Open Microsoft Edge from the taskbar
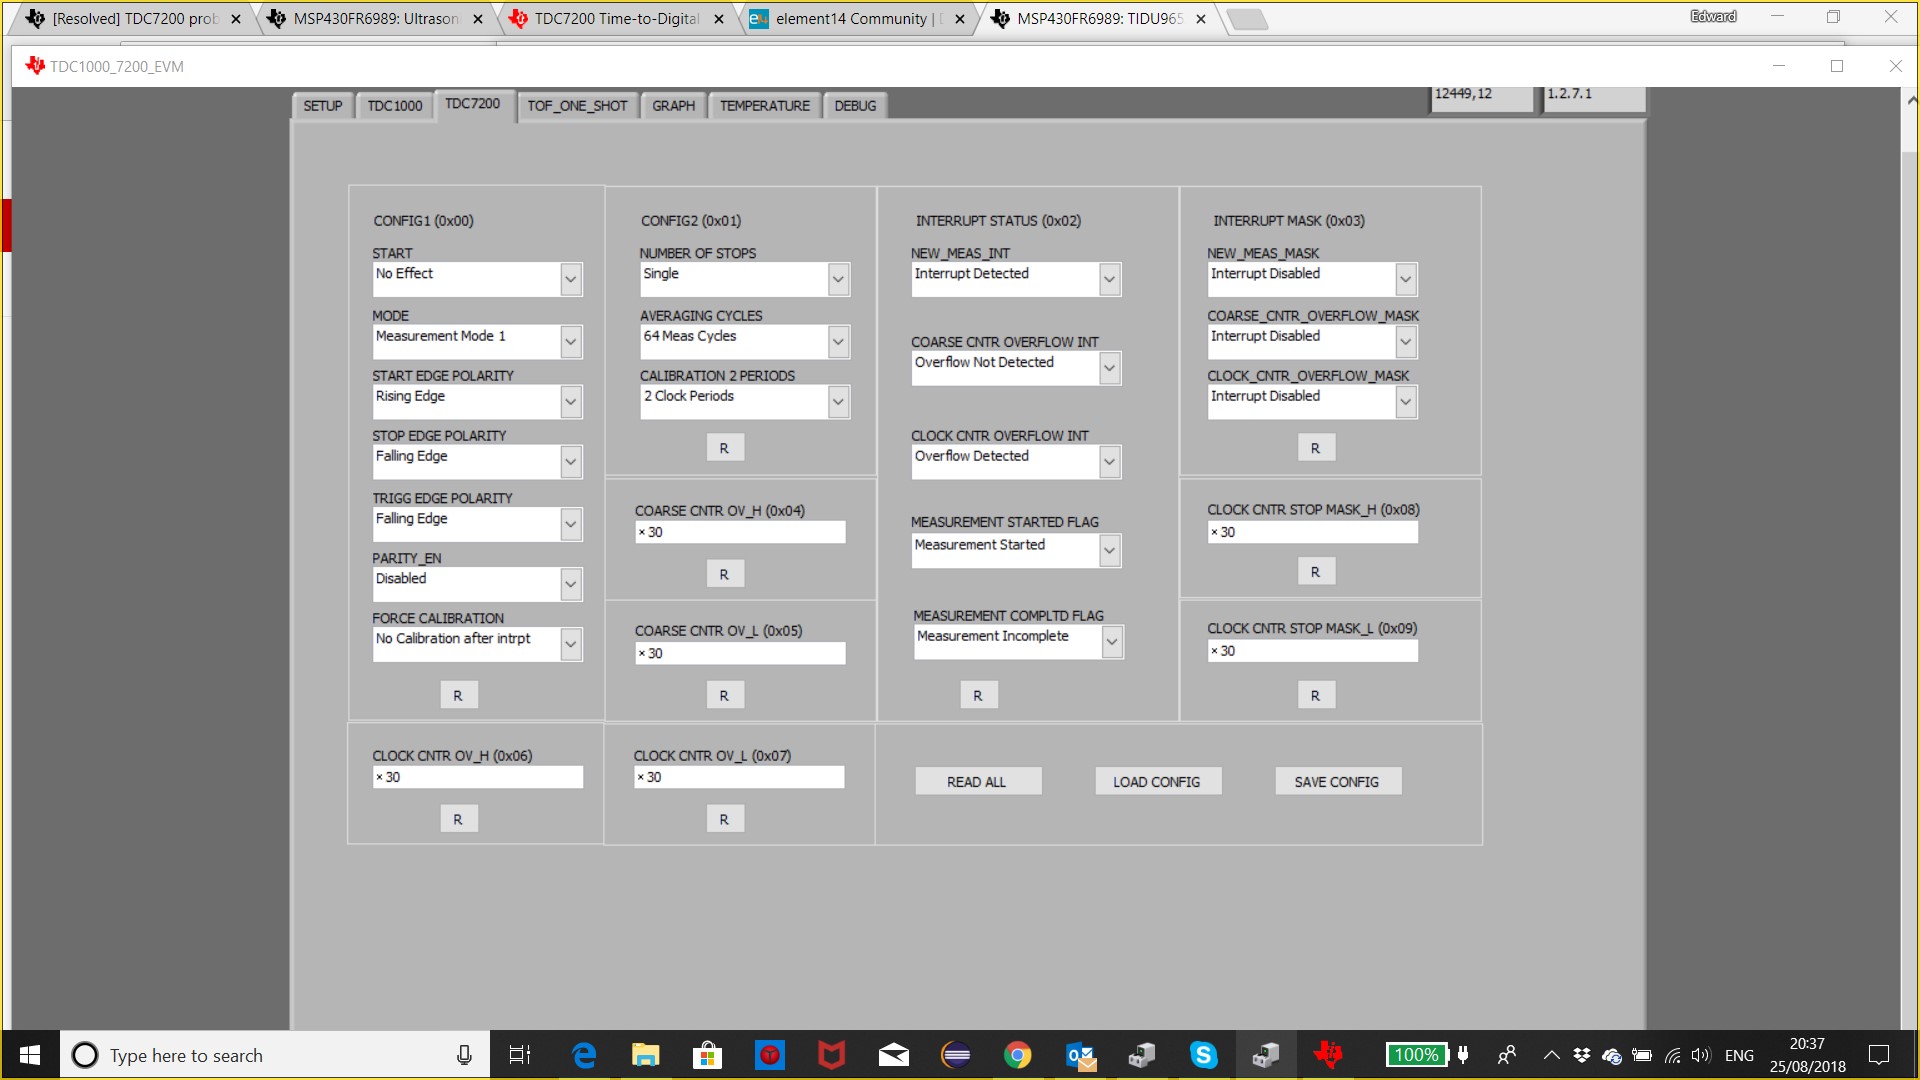This screenshot has height=1080, width=1920. [584, 1055]
